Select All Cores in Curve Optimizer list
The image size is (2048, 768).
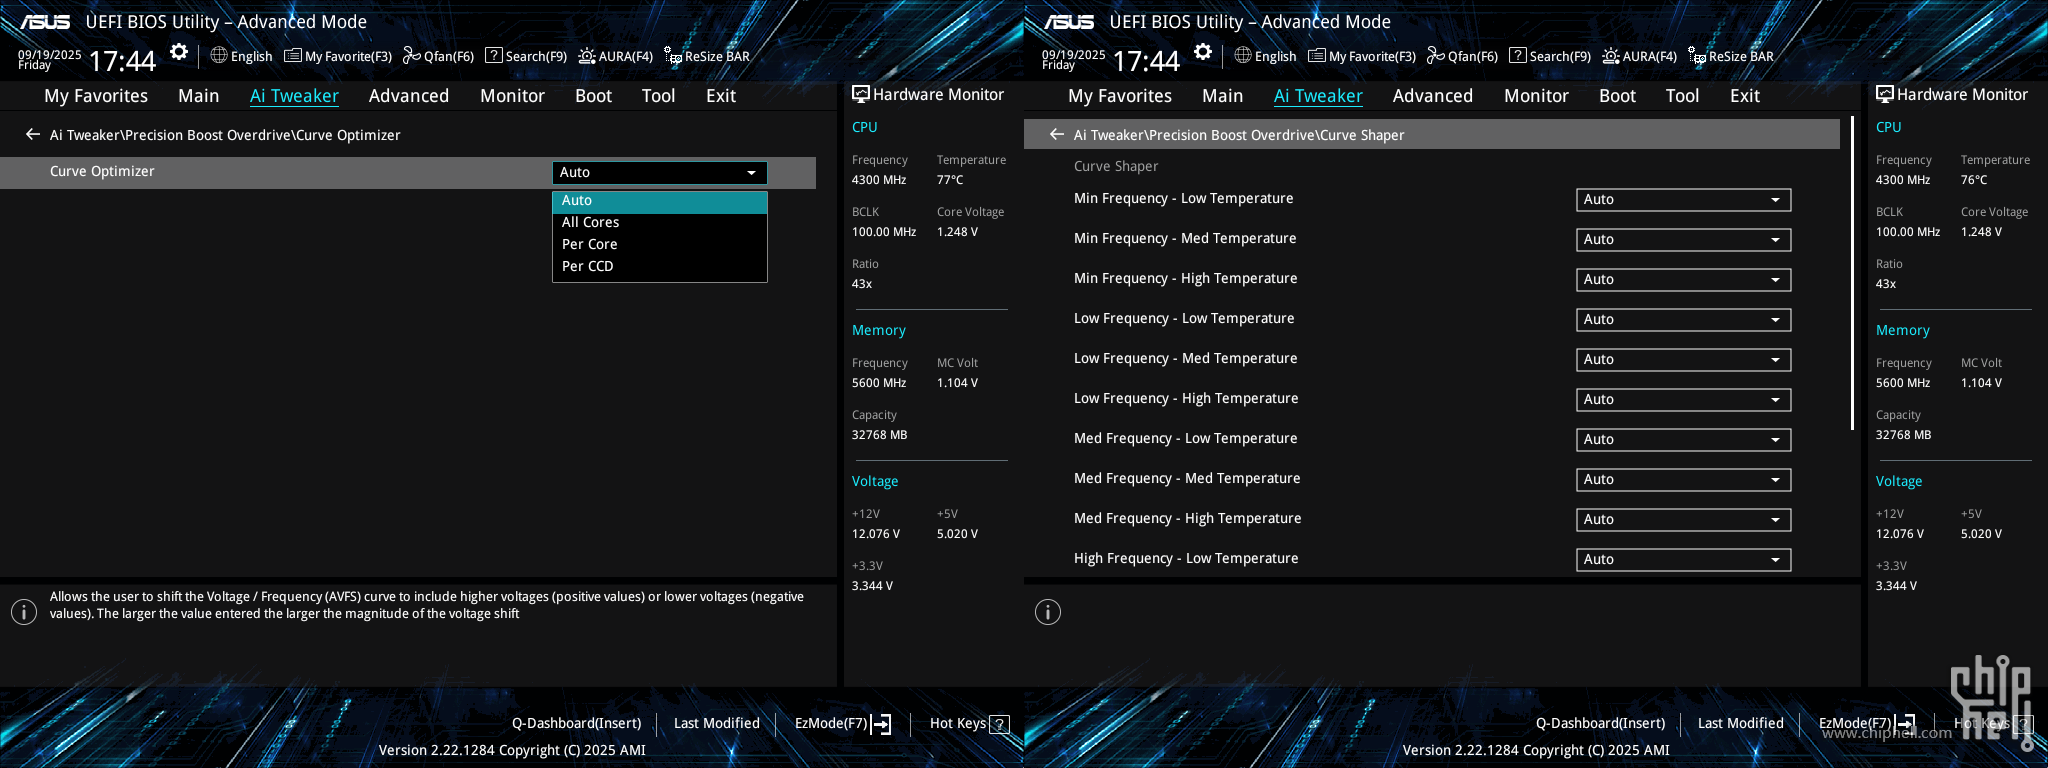pyautogui.click(x=660, y=223)
